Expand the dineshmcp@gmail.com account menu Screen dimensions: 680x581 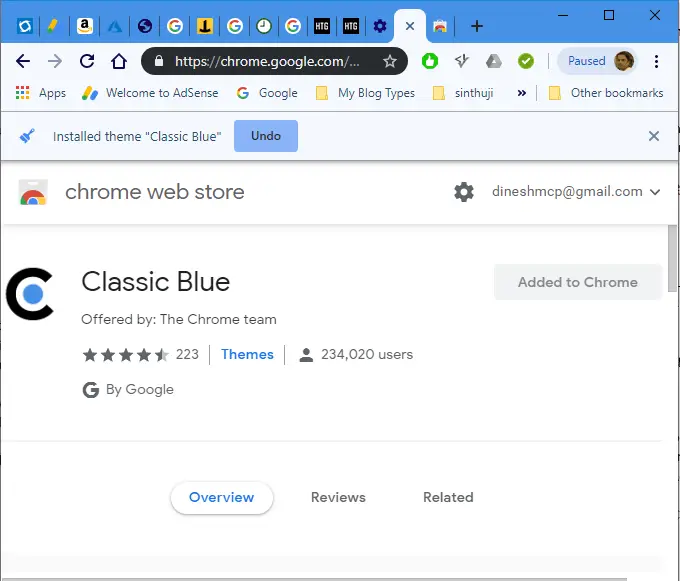pos(576,192)
